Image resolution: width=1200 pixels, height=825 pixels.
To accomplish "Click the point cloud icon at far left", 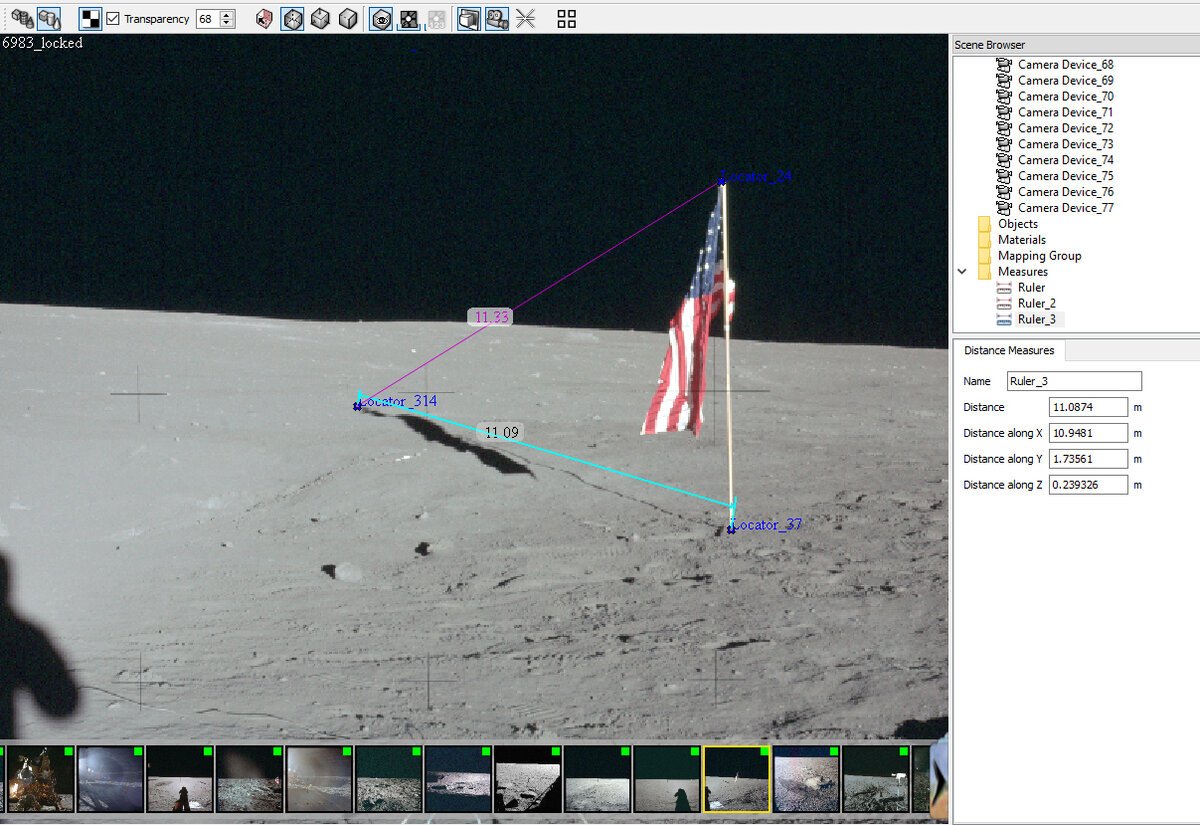I will point(21,19).
